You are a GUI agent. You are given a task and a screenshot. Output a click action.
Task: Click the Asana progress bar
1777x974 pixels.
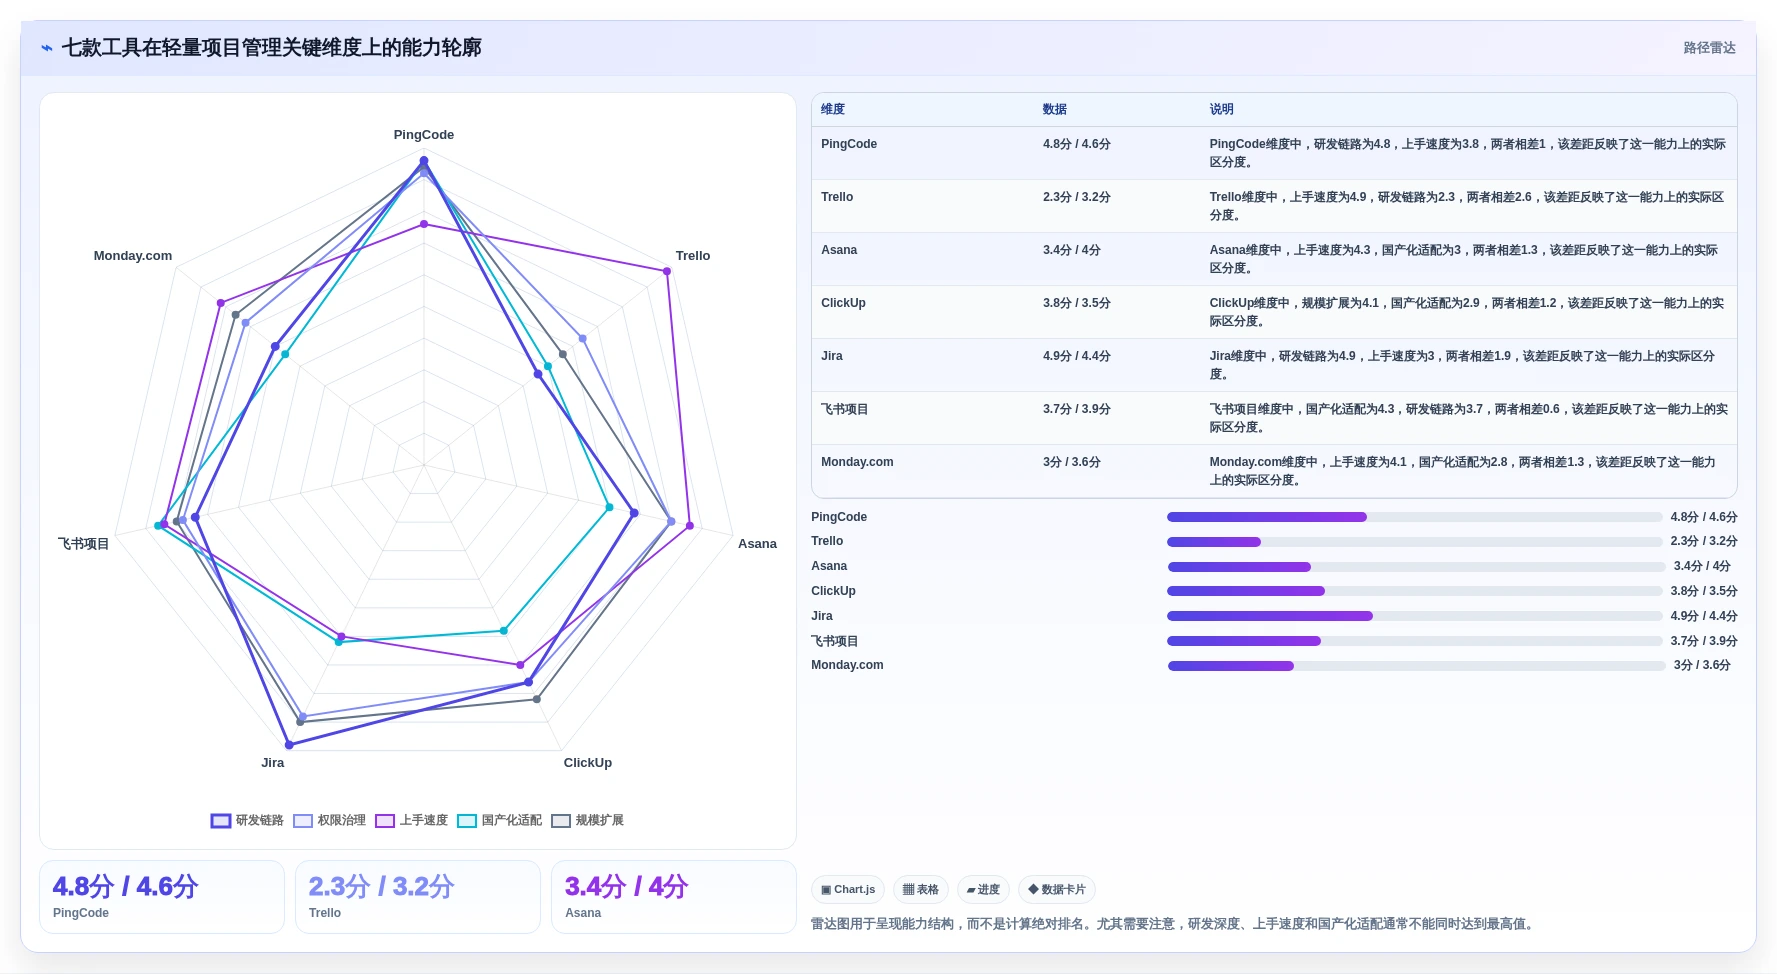point(1416,567)
